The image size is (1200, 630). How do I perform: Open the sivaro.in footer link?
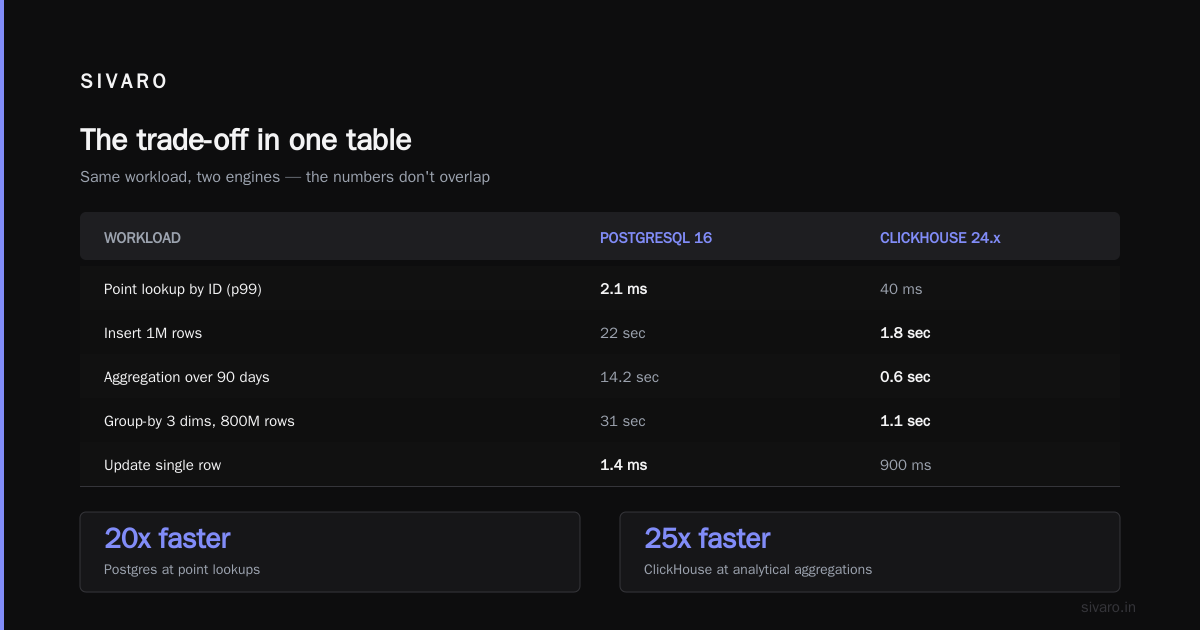[x=1108, y=607]
